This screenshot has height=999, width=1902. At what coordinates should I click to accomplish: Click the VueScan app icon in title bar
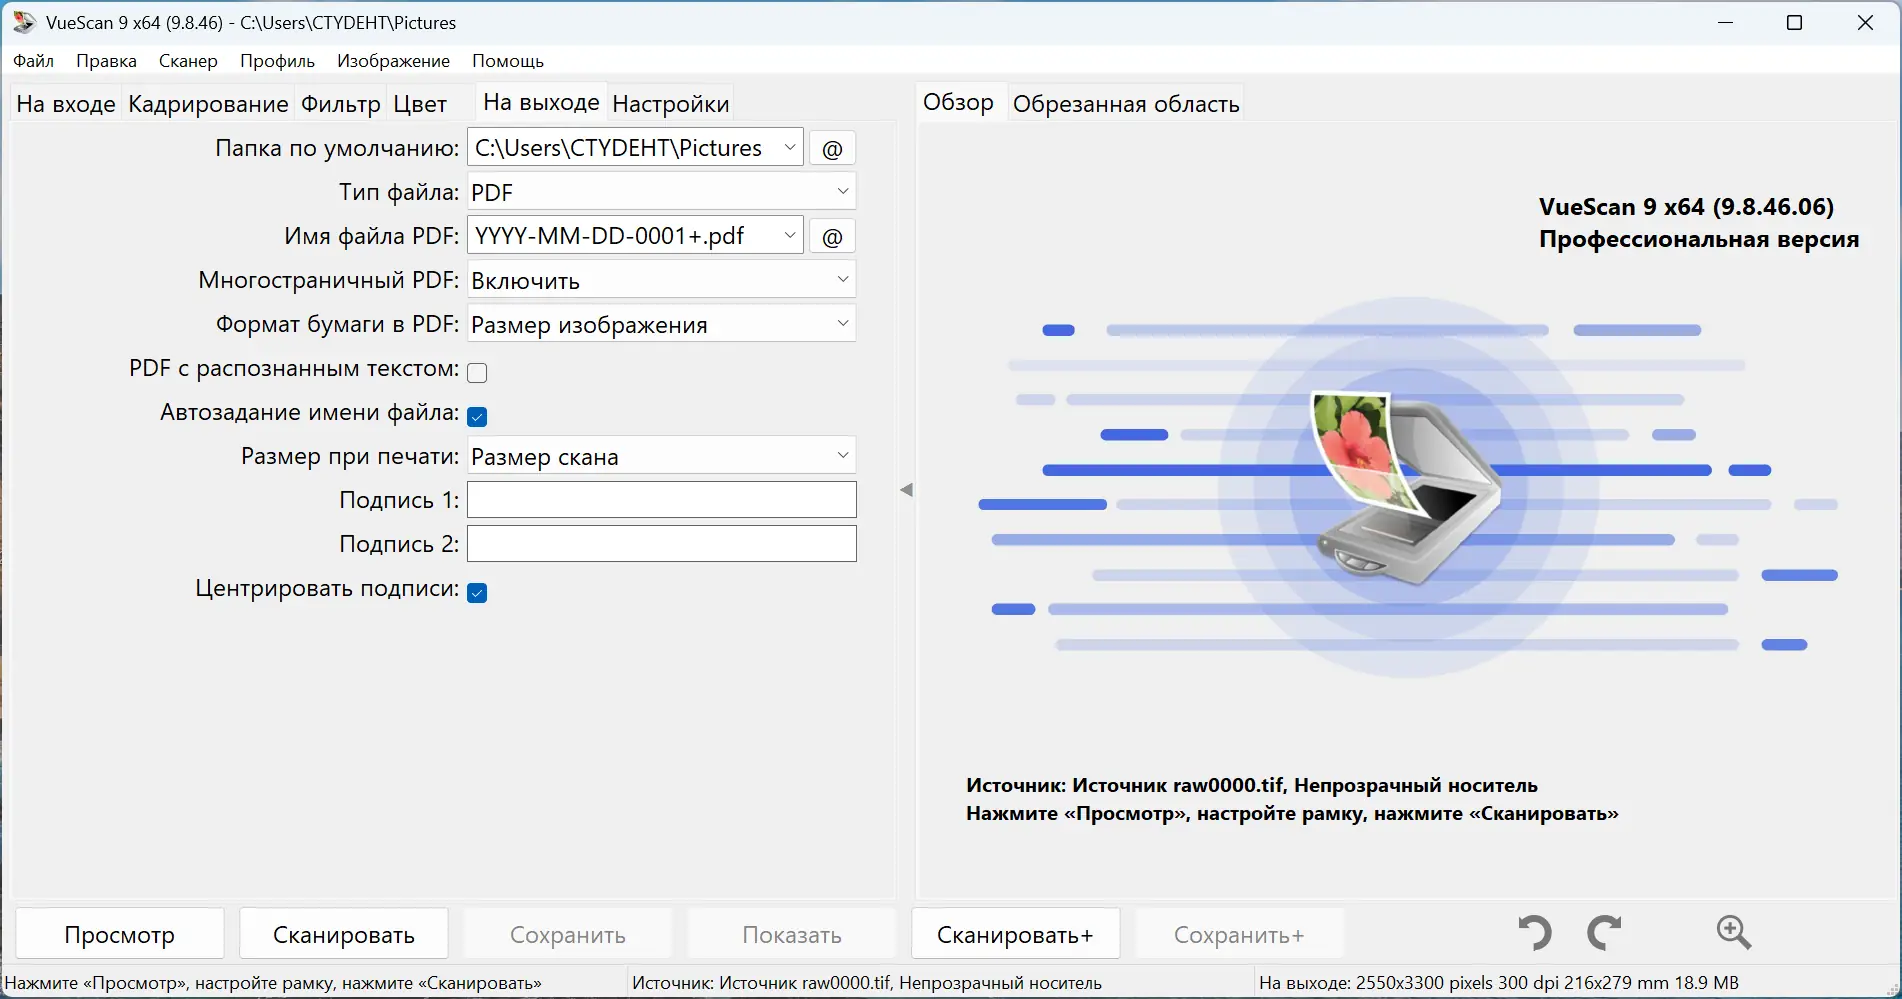click(x=24, y=22)
